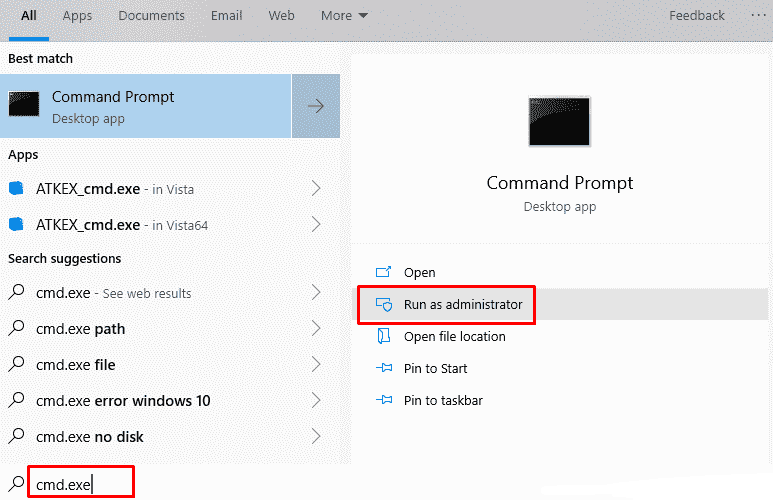
Task: Click the search magnifier icon beside the search box
Action: pos(15,484)
